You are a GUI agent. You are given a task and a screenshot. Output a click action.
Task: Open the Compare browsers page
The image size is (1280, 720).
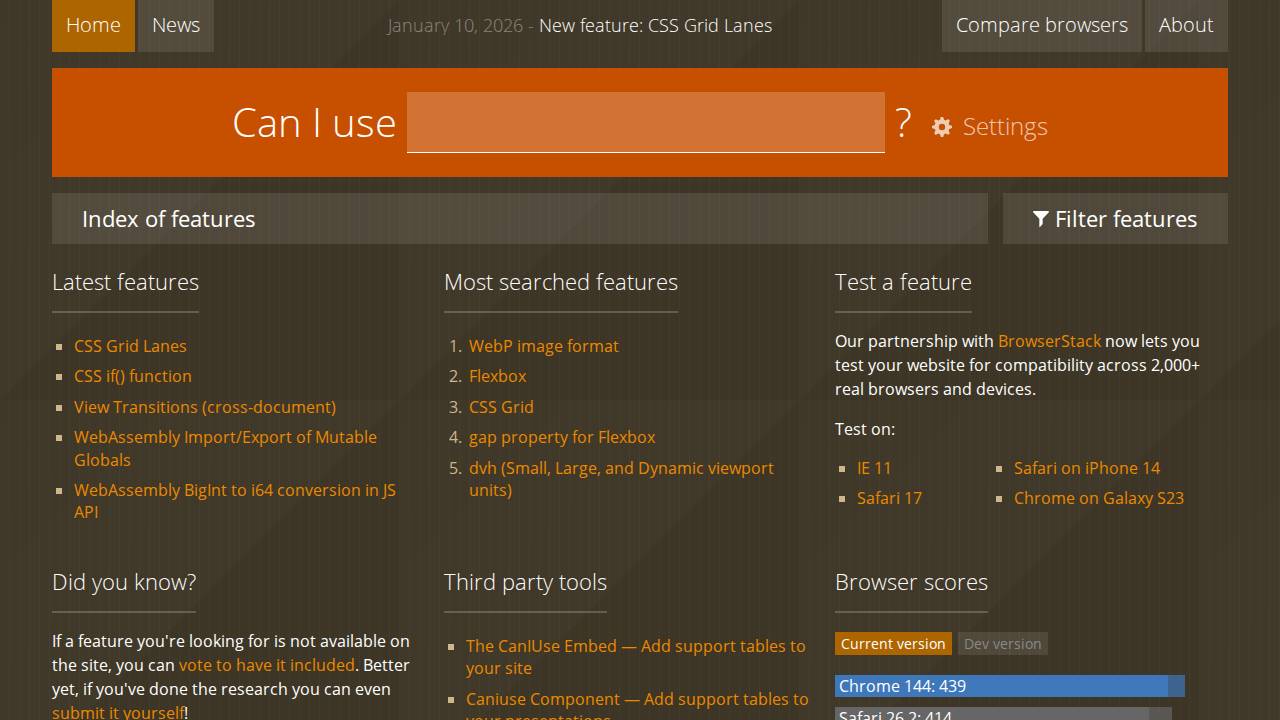point(1041,25)
